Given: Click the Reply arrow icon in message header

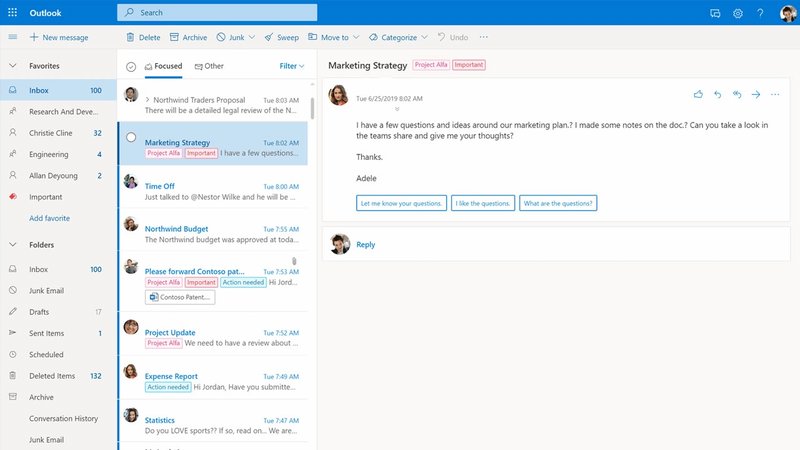Looking at the screenshot, I should coord(717,94).
